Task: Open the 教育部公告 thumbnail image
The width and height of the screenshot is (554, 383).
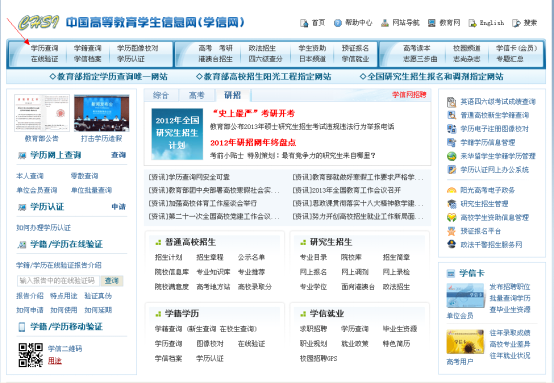Action: point(42,113)
